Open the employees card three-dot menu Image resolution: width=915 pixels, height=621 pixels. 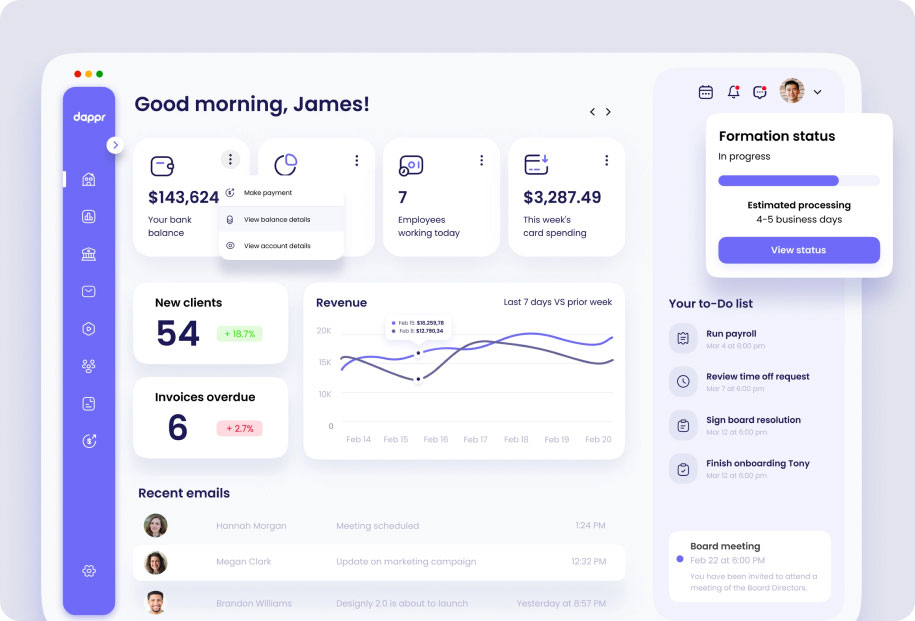click(481, 160)
